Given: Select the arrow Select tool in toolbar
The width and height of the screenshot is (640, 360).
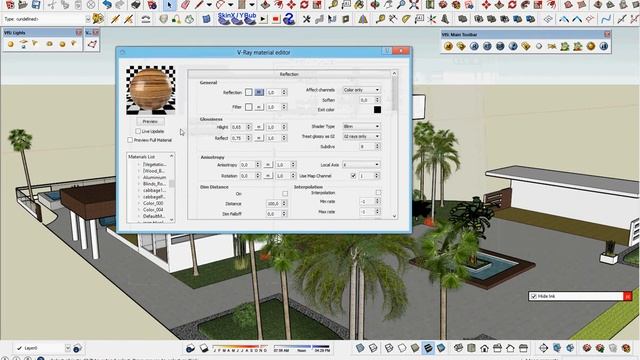Looking at the screenshot, I should (169, 5).
